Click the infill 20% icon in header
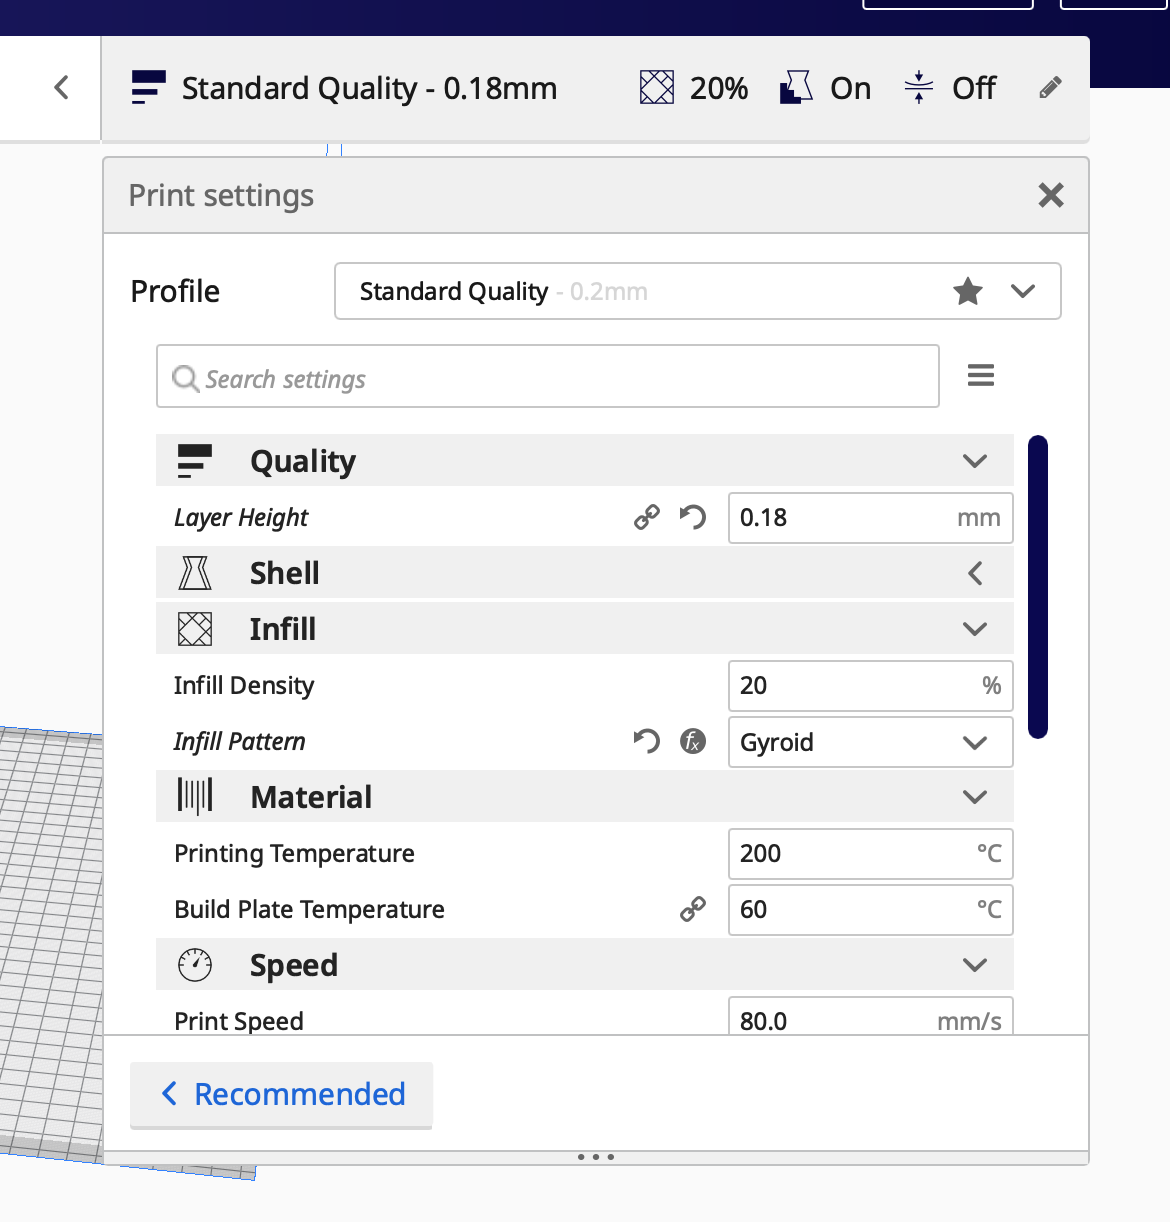 (657, 88)
